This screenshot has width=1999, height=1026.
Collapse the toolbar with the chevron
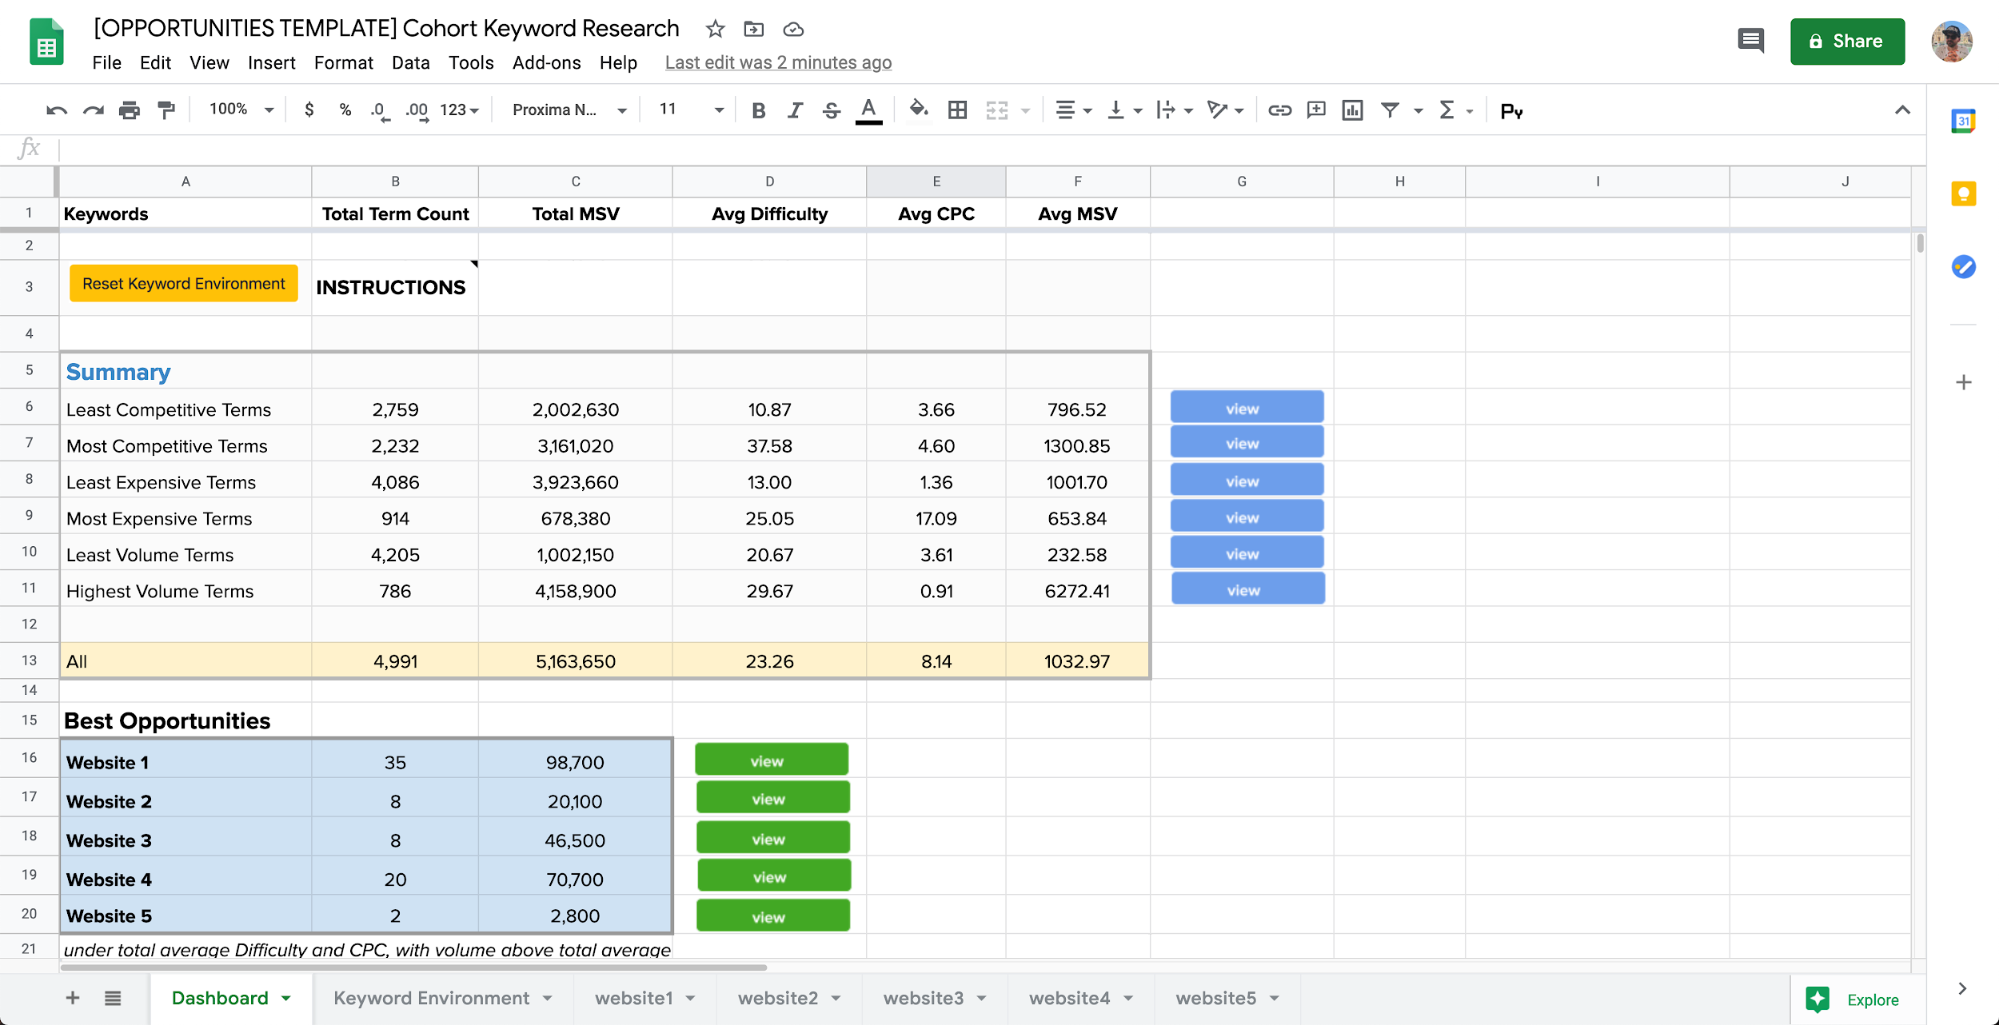(1902, 110)
